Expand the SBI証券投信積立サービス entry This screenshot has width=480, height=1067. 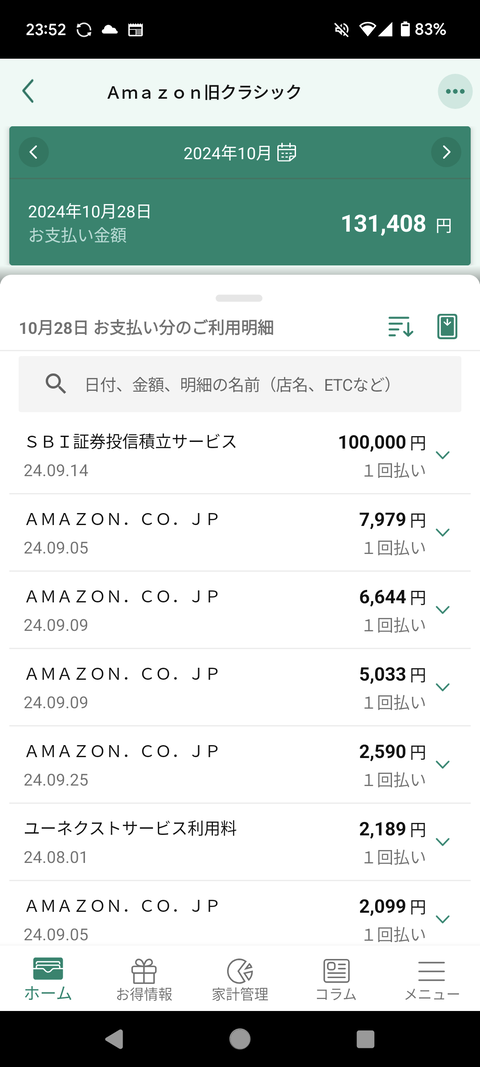240,455
